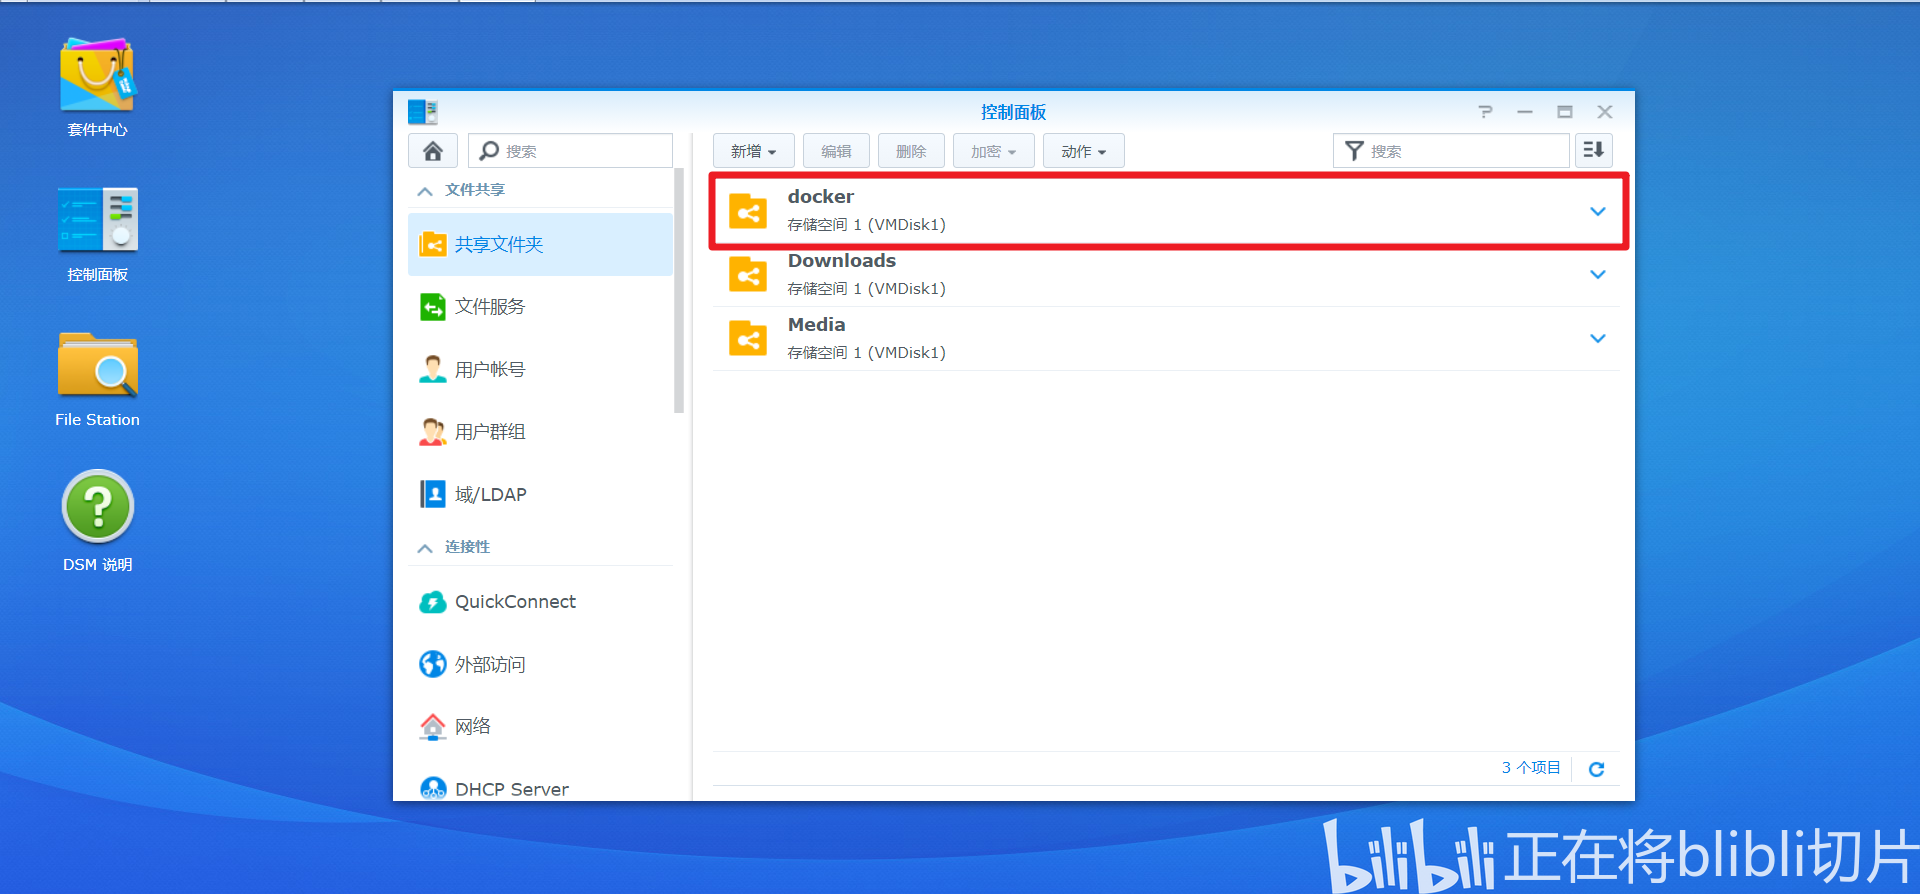Open 文件服务 in the sidebar

540,307
